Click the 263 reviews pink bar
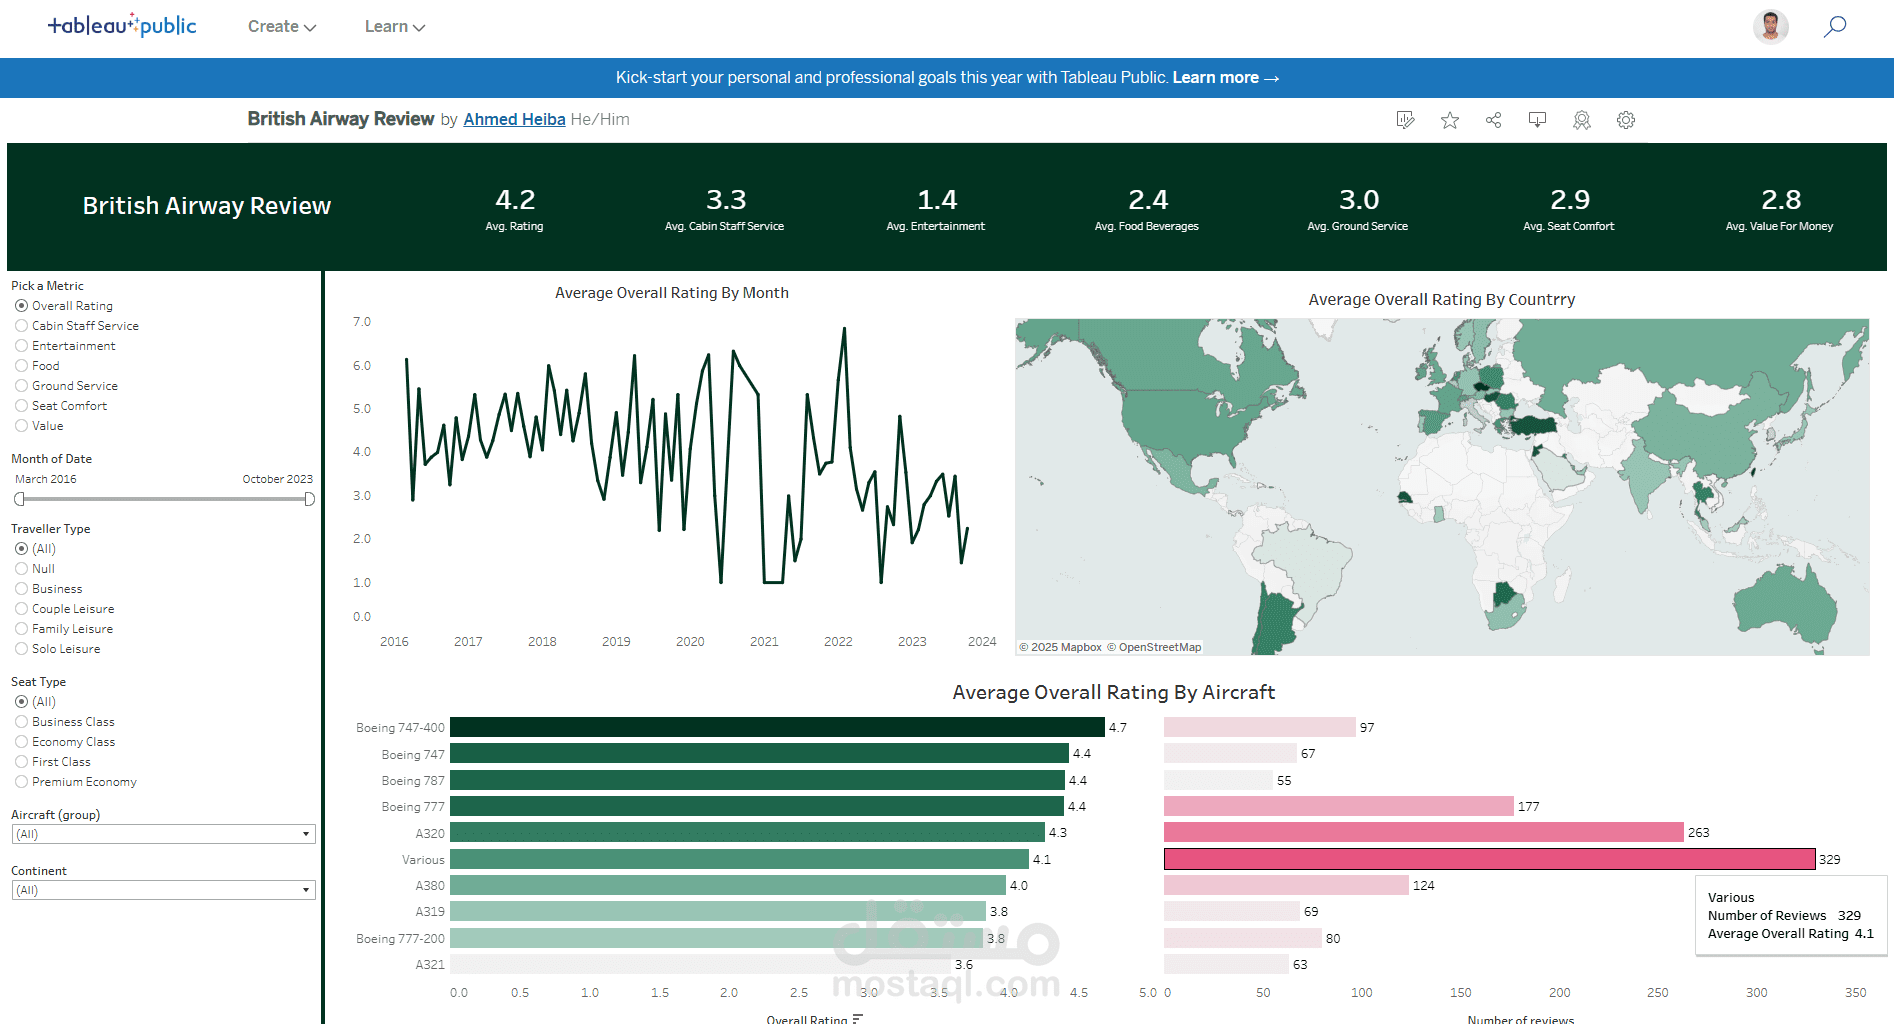This screenshot has width=1894, height=1024. tap(1424, 832)
